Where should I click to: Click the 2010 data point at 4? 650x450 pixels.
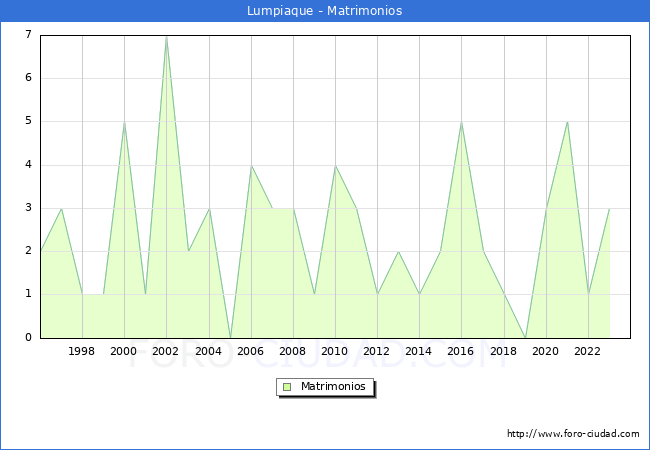(335, 166)
